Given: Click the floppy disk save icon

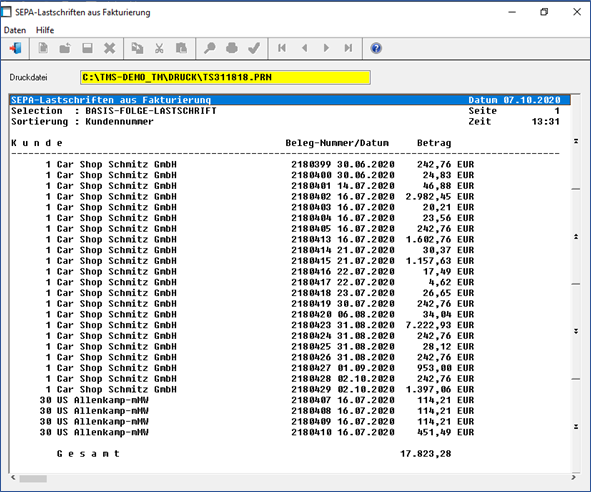Looking at the screenshot, I should [87, 48].
